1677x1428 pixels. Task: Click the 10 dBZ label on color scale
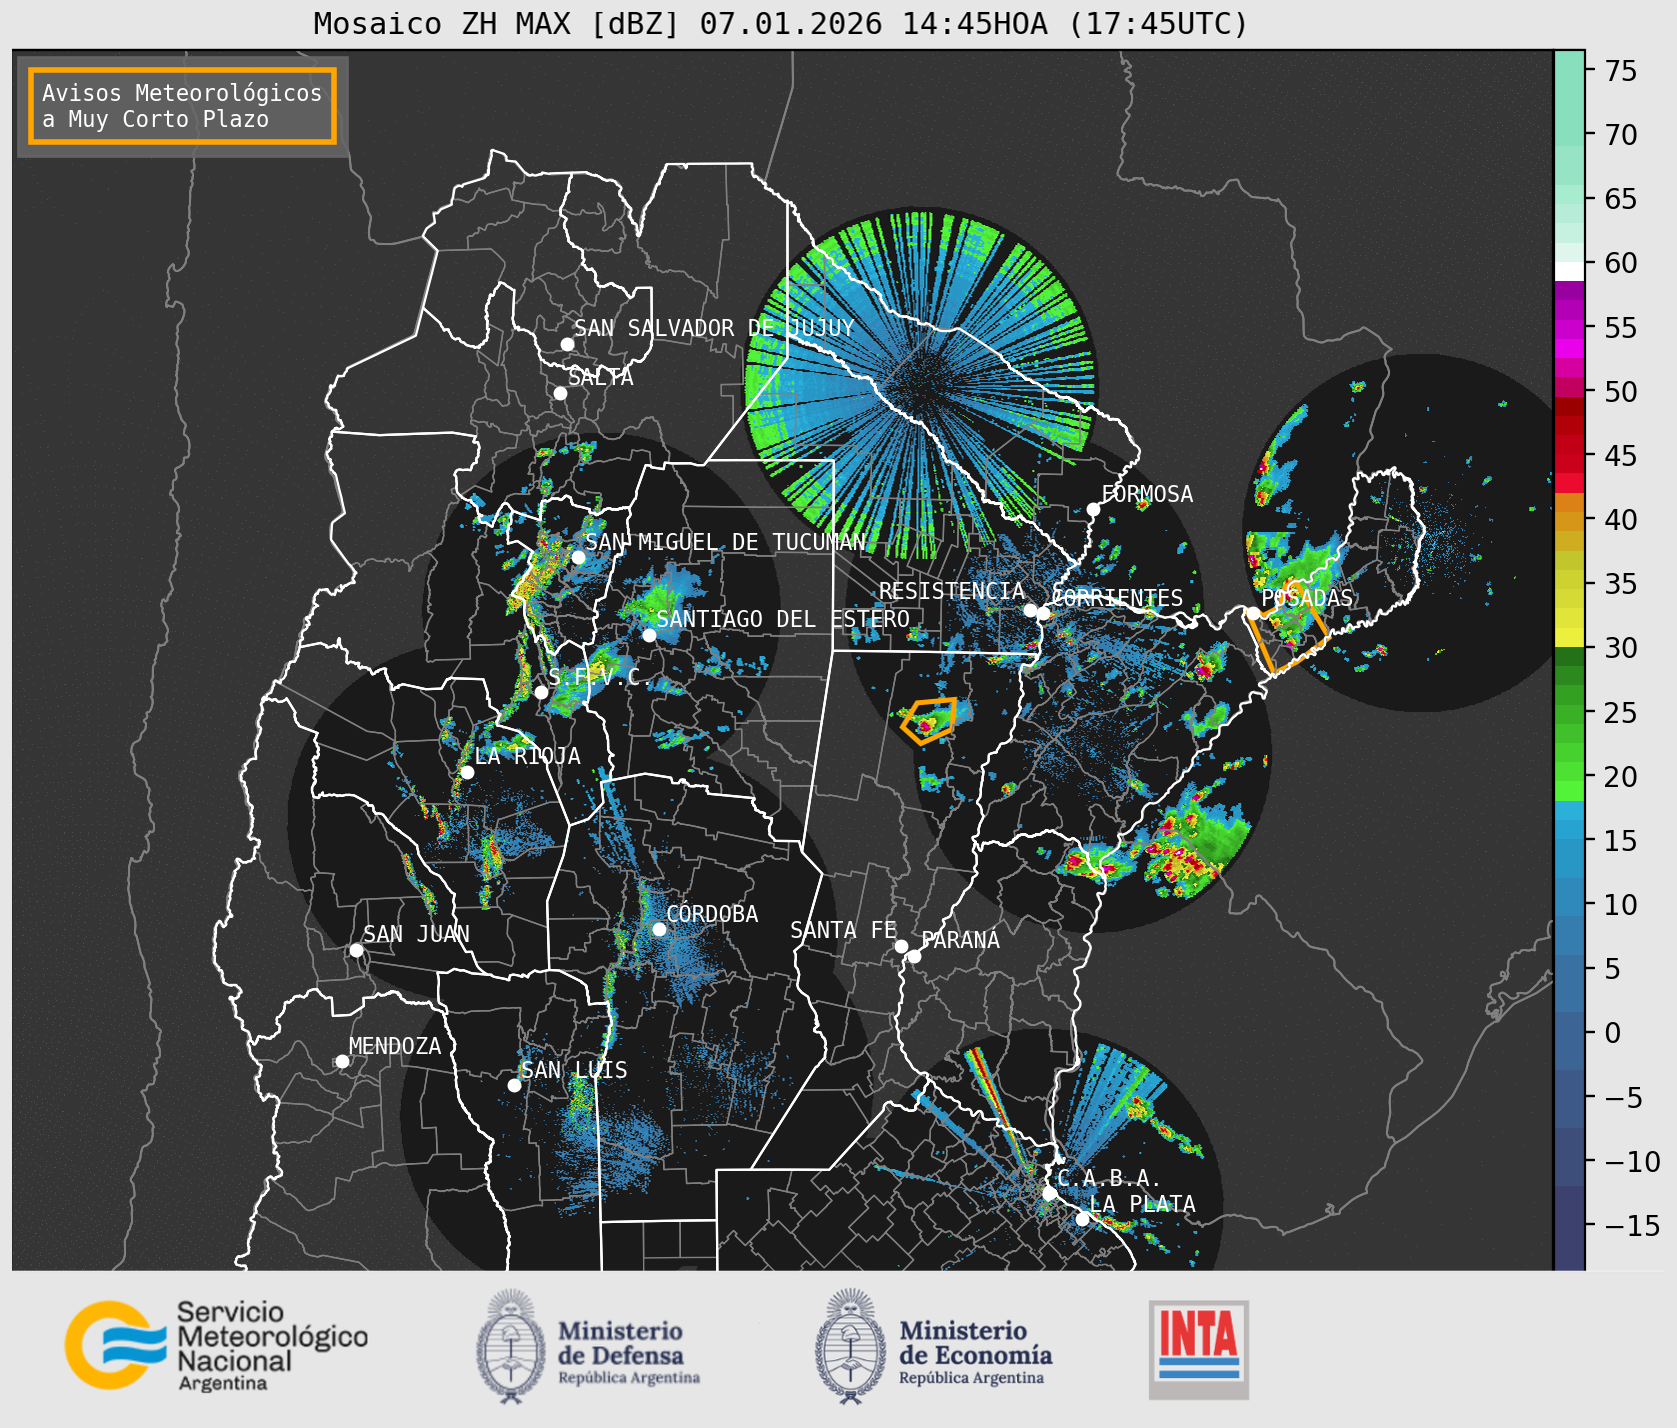pos(1621,905)
